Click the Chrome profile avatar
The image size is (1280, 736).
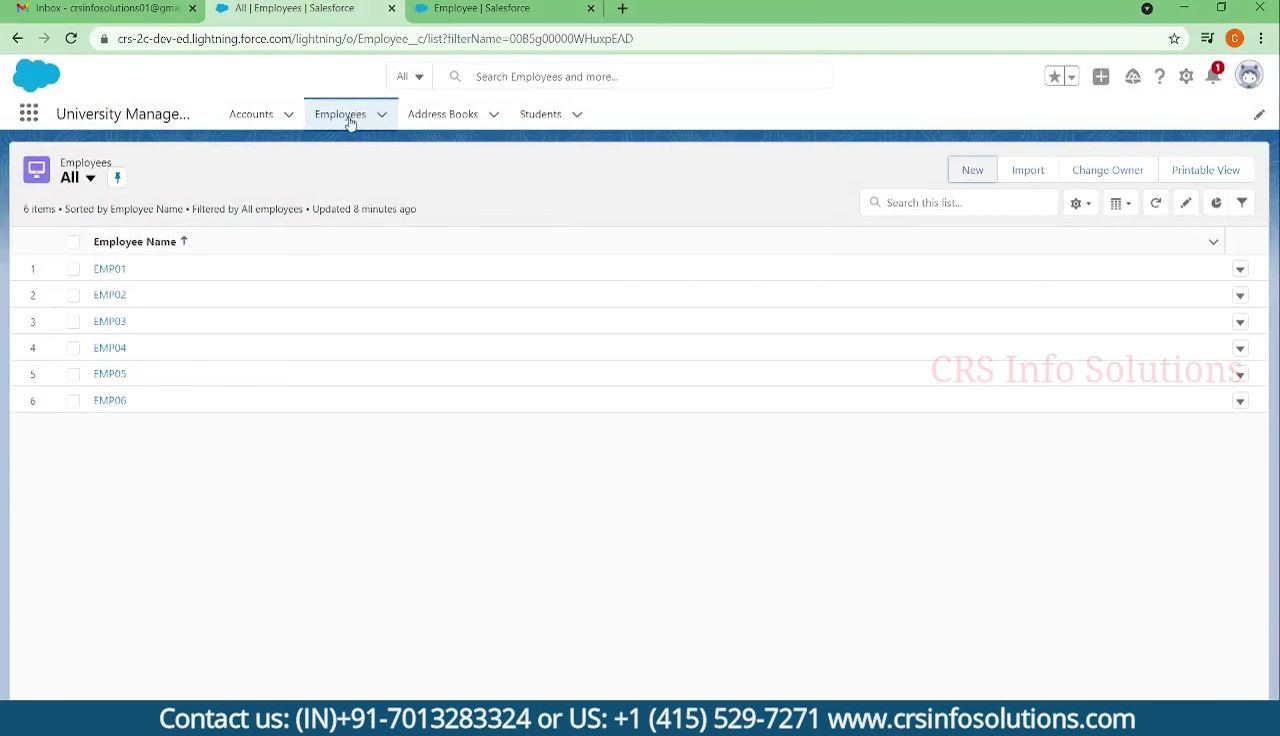point(1234,39)
